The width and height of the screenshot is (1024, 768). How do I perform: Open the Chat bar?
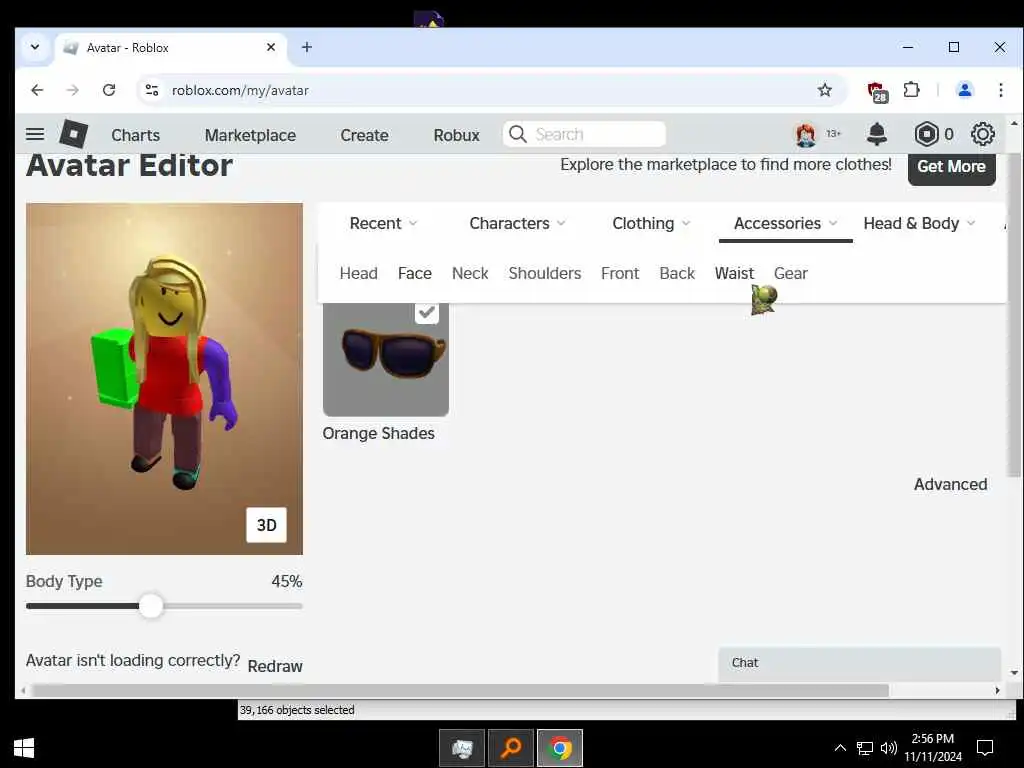coord(859,664)
